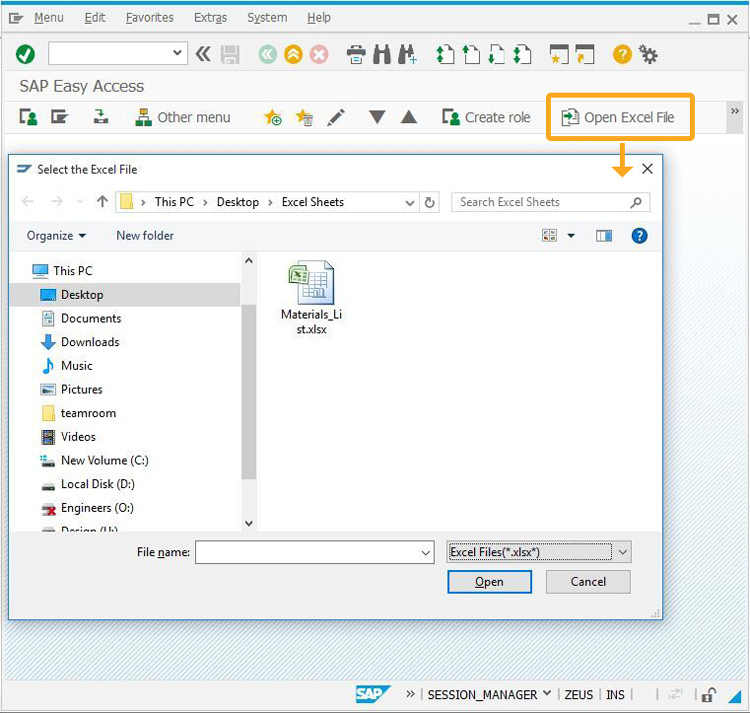The image size is (750, 713).
Task: Open the Organize dropdown
Action: point(56,236)
